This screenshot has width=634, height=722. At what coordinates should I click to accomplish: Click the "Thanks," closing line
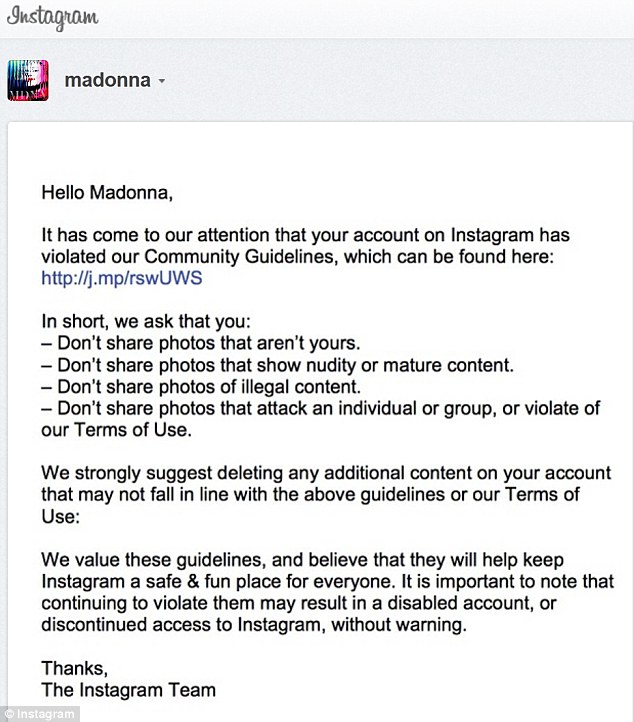point(75,668)
